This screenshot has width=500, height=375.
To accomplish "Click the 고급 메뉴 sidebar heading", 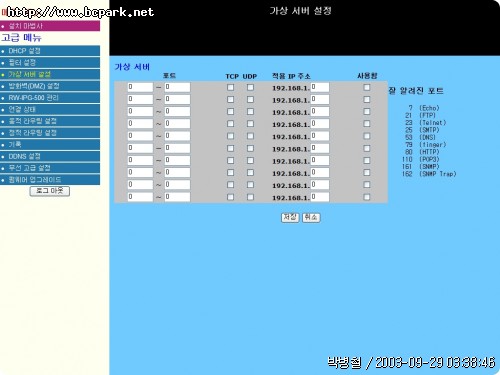I will 21,37.
